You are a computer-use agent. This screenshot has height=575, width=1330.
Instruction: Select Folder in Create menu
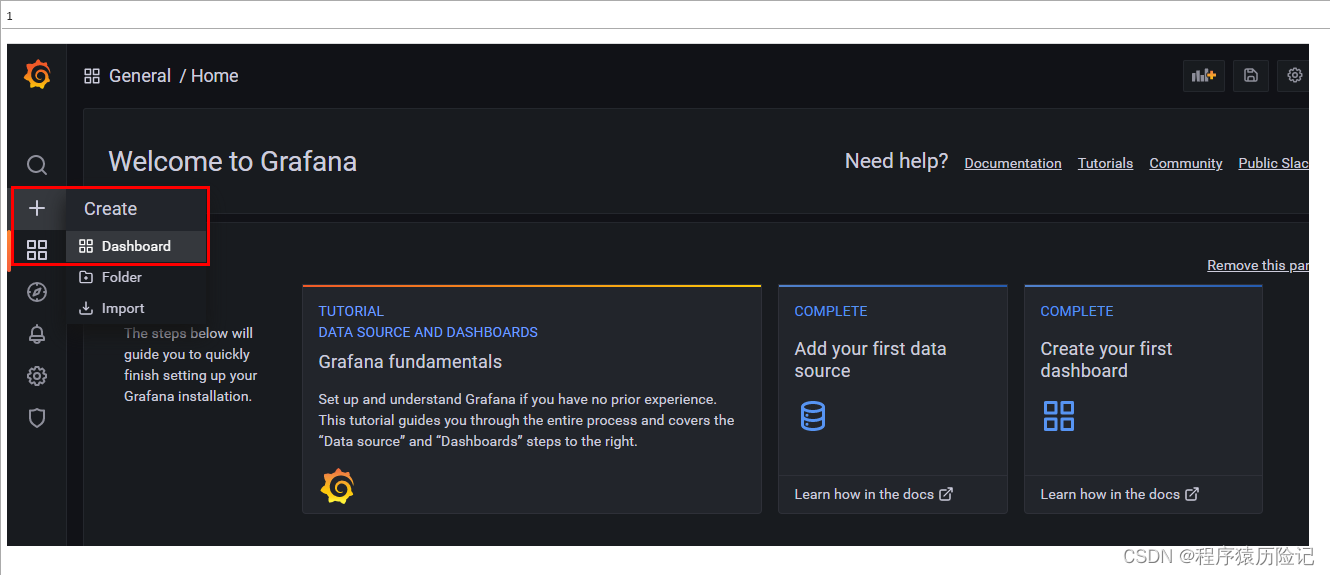[137, 277]
